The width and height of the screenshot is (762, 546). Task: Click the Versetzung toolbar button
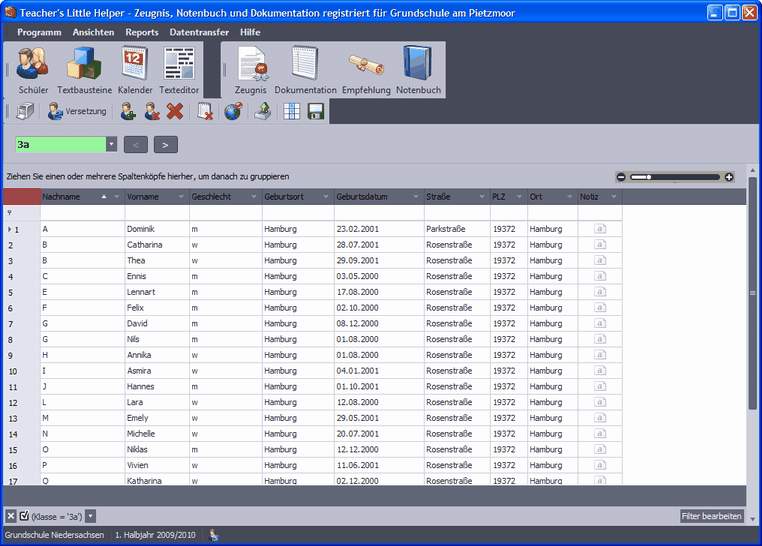click(77, 111)
